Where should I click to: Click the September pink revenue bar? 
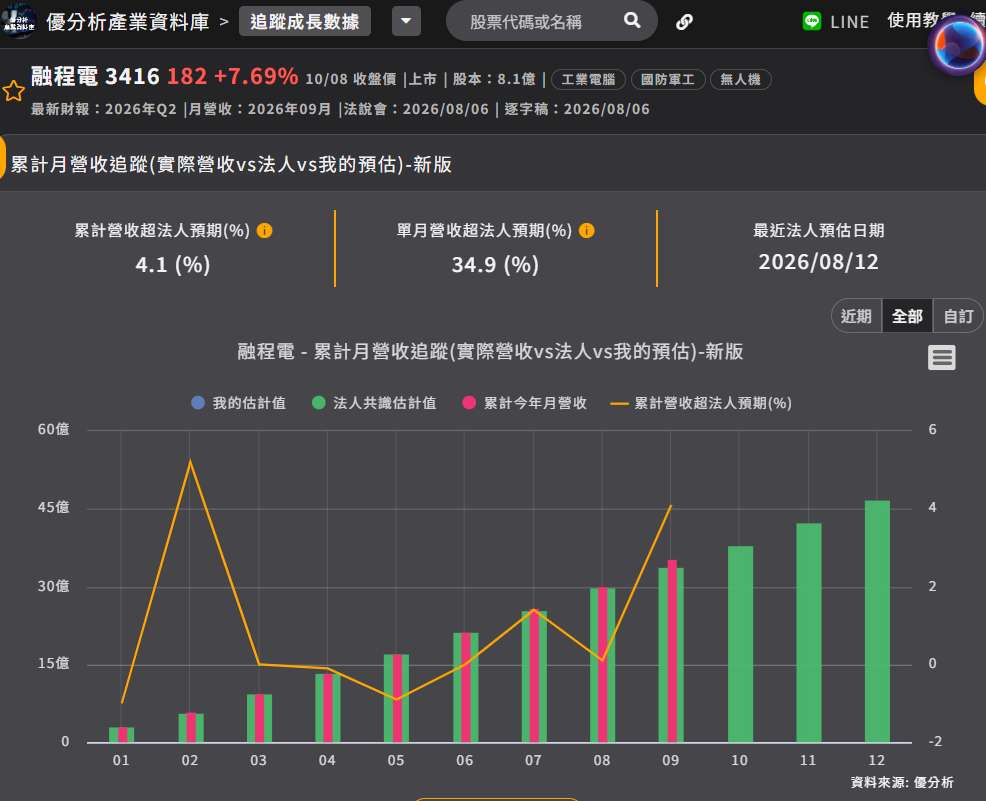pos(672,651)
